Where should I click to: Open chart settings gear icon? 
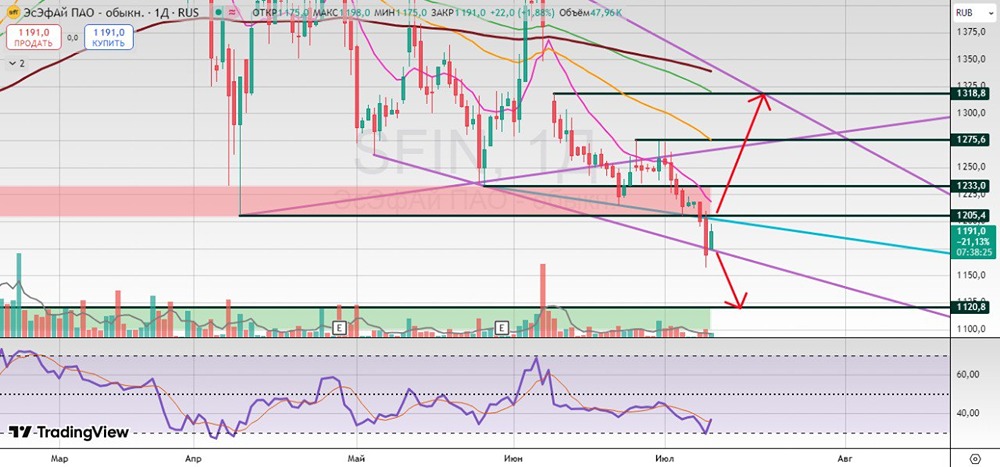click(975, 457)
